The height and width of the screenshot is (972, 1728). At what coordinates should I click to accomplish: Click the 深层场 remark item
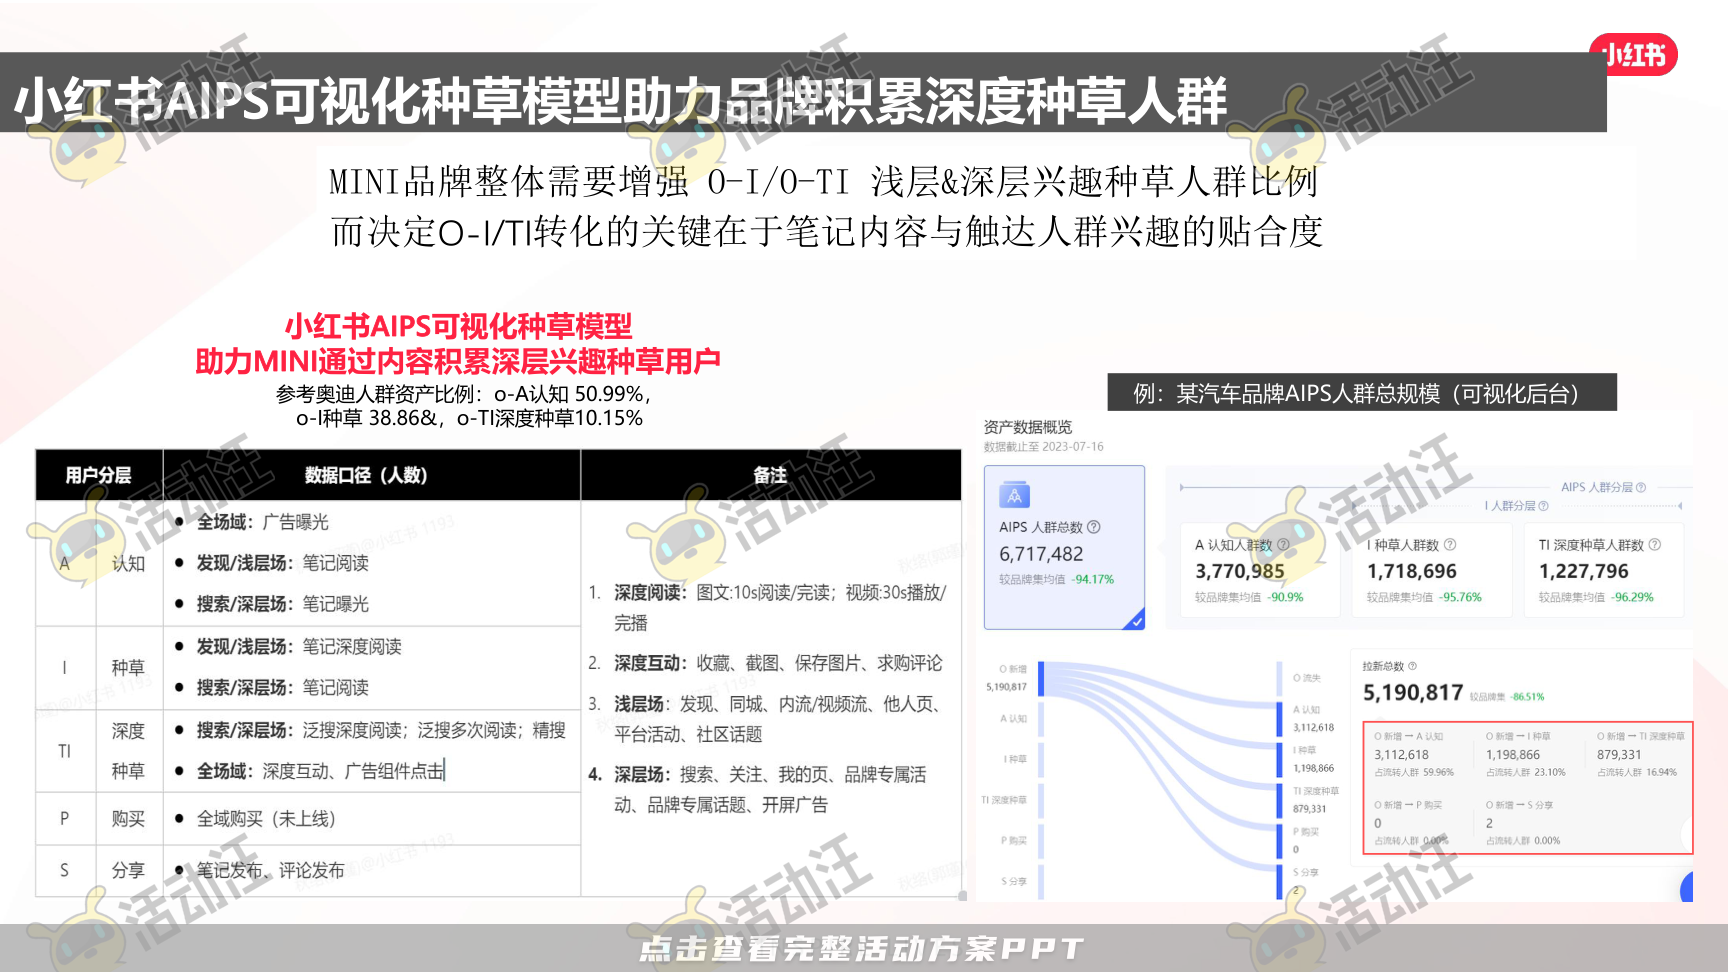coord(758,789)
